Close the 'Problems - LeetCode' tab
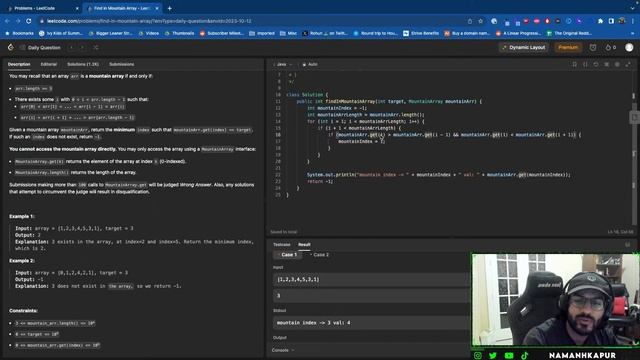The height and width of the screenshot is (360, 640). [77, 8]
